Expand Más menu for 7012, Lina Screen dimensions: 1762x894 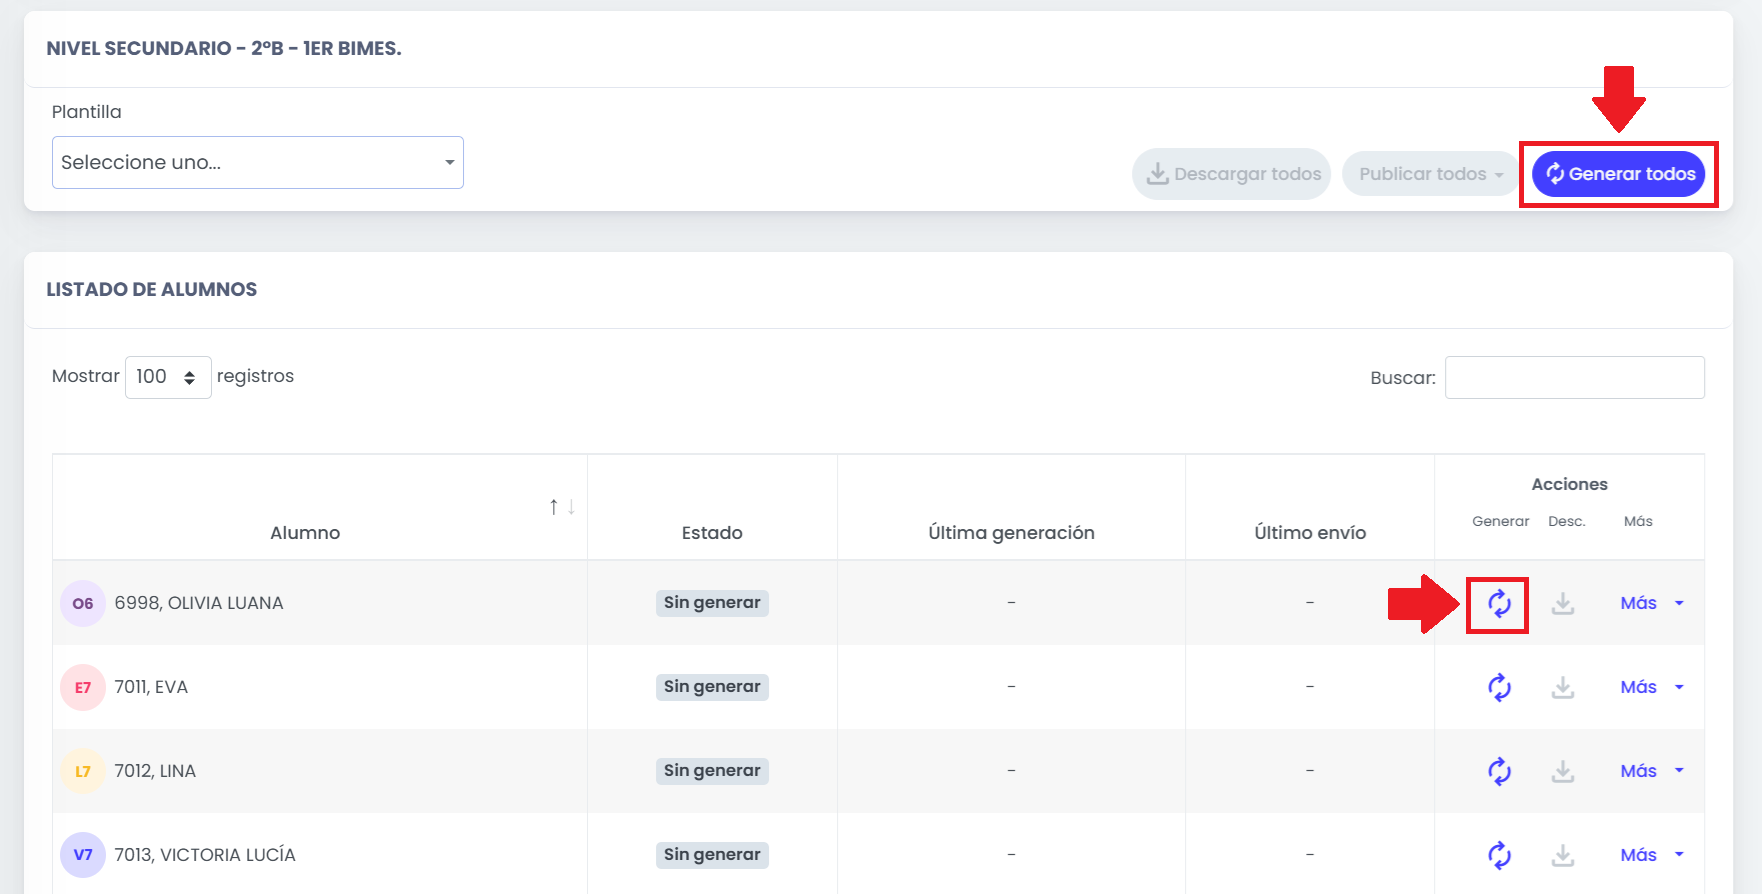pyautogui.click(x=1652, y=771)
